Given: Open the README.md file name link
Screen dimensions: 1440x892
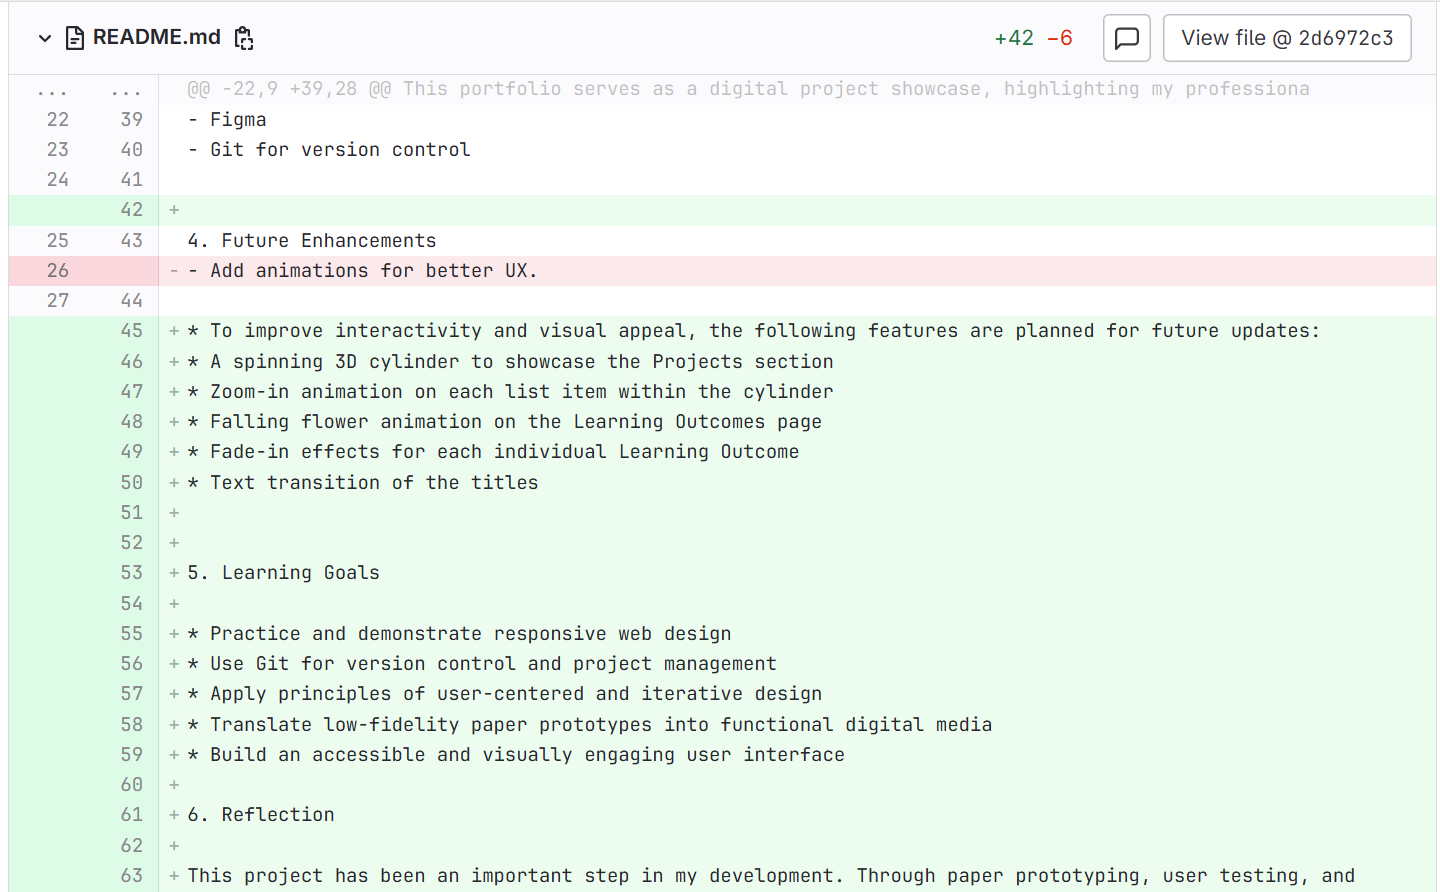Looking at the screenshot, I should coord(156,38).
